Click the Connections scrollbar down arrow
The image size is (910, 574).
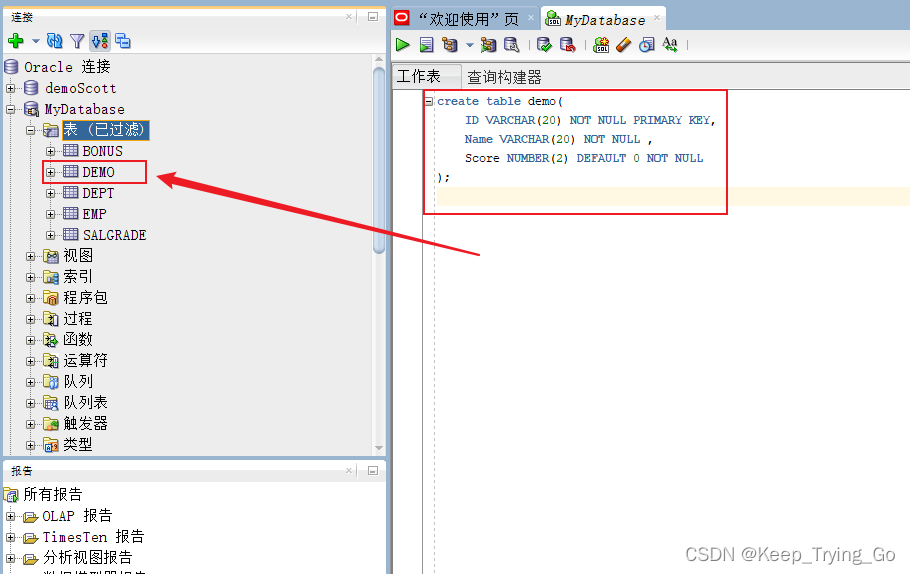[x=379, y=448]
